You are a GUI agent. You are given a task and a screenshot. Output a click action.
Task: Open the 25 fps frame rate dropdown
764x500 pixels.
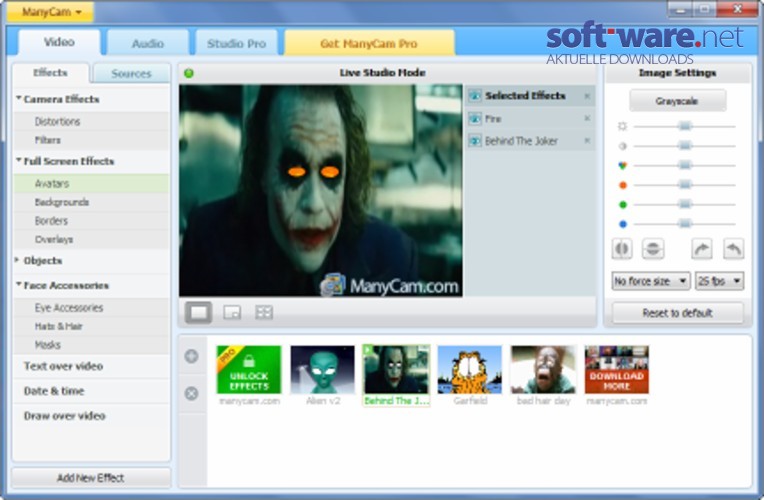719,281
